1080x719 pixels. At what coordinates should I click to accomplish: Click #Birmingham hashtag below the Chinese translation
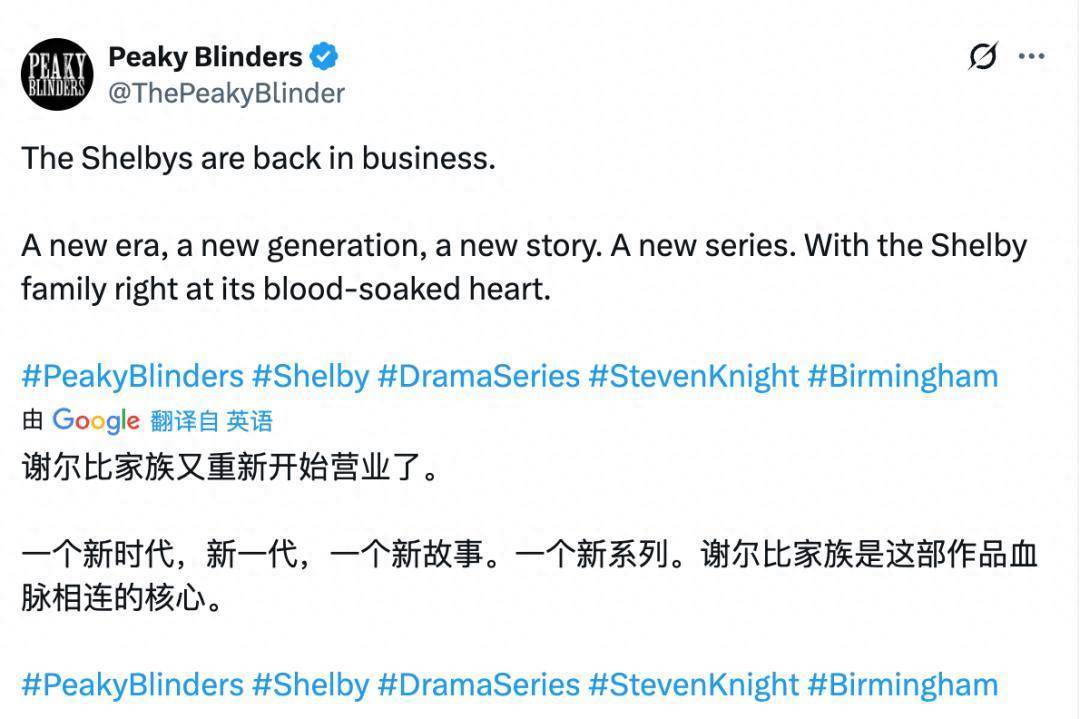903,685
